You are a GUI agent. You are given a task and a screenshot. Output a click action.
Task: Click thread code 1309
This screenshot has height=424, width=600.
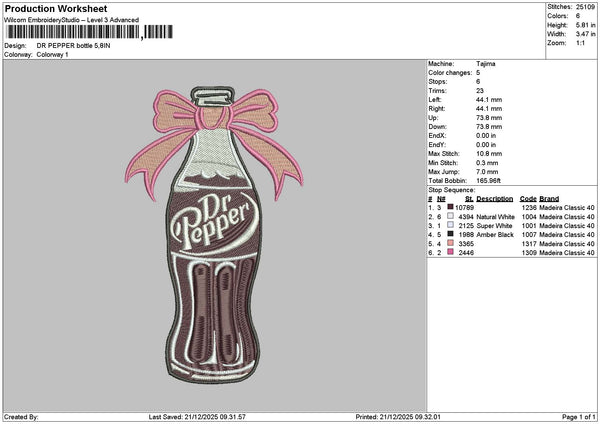[529, 253]
